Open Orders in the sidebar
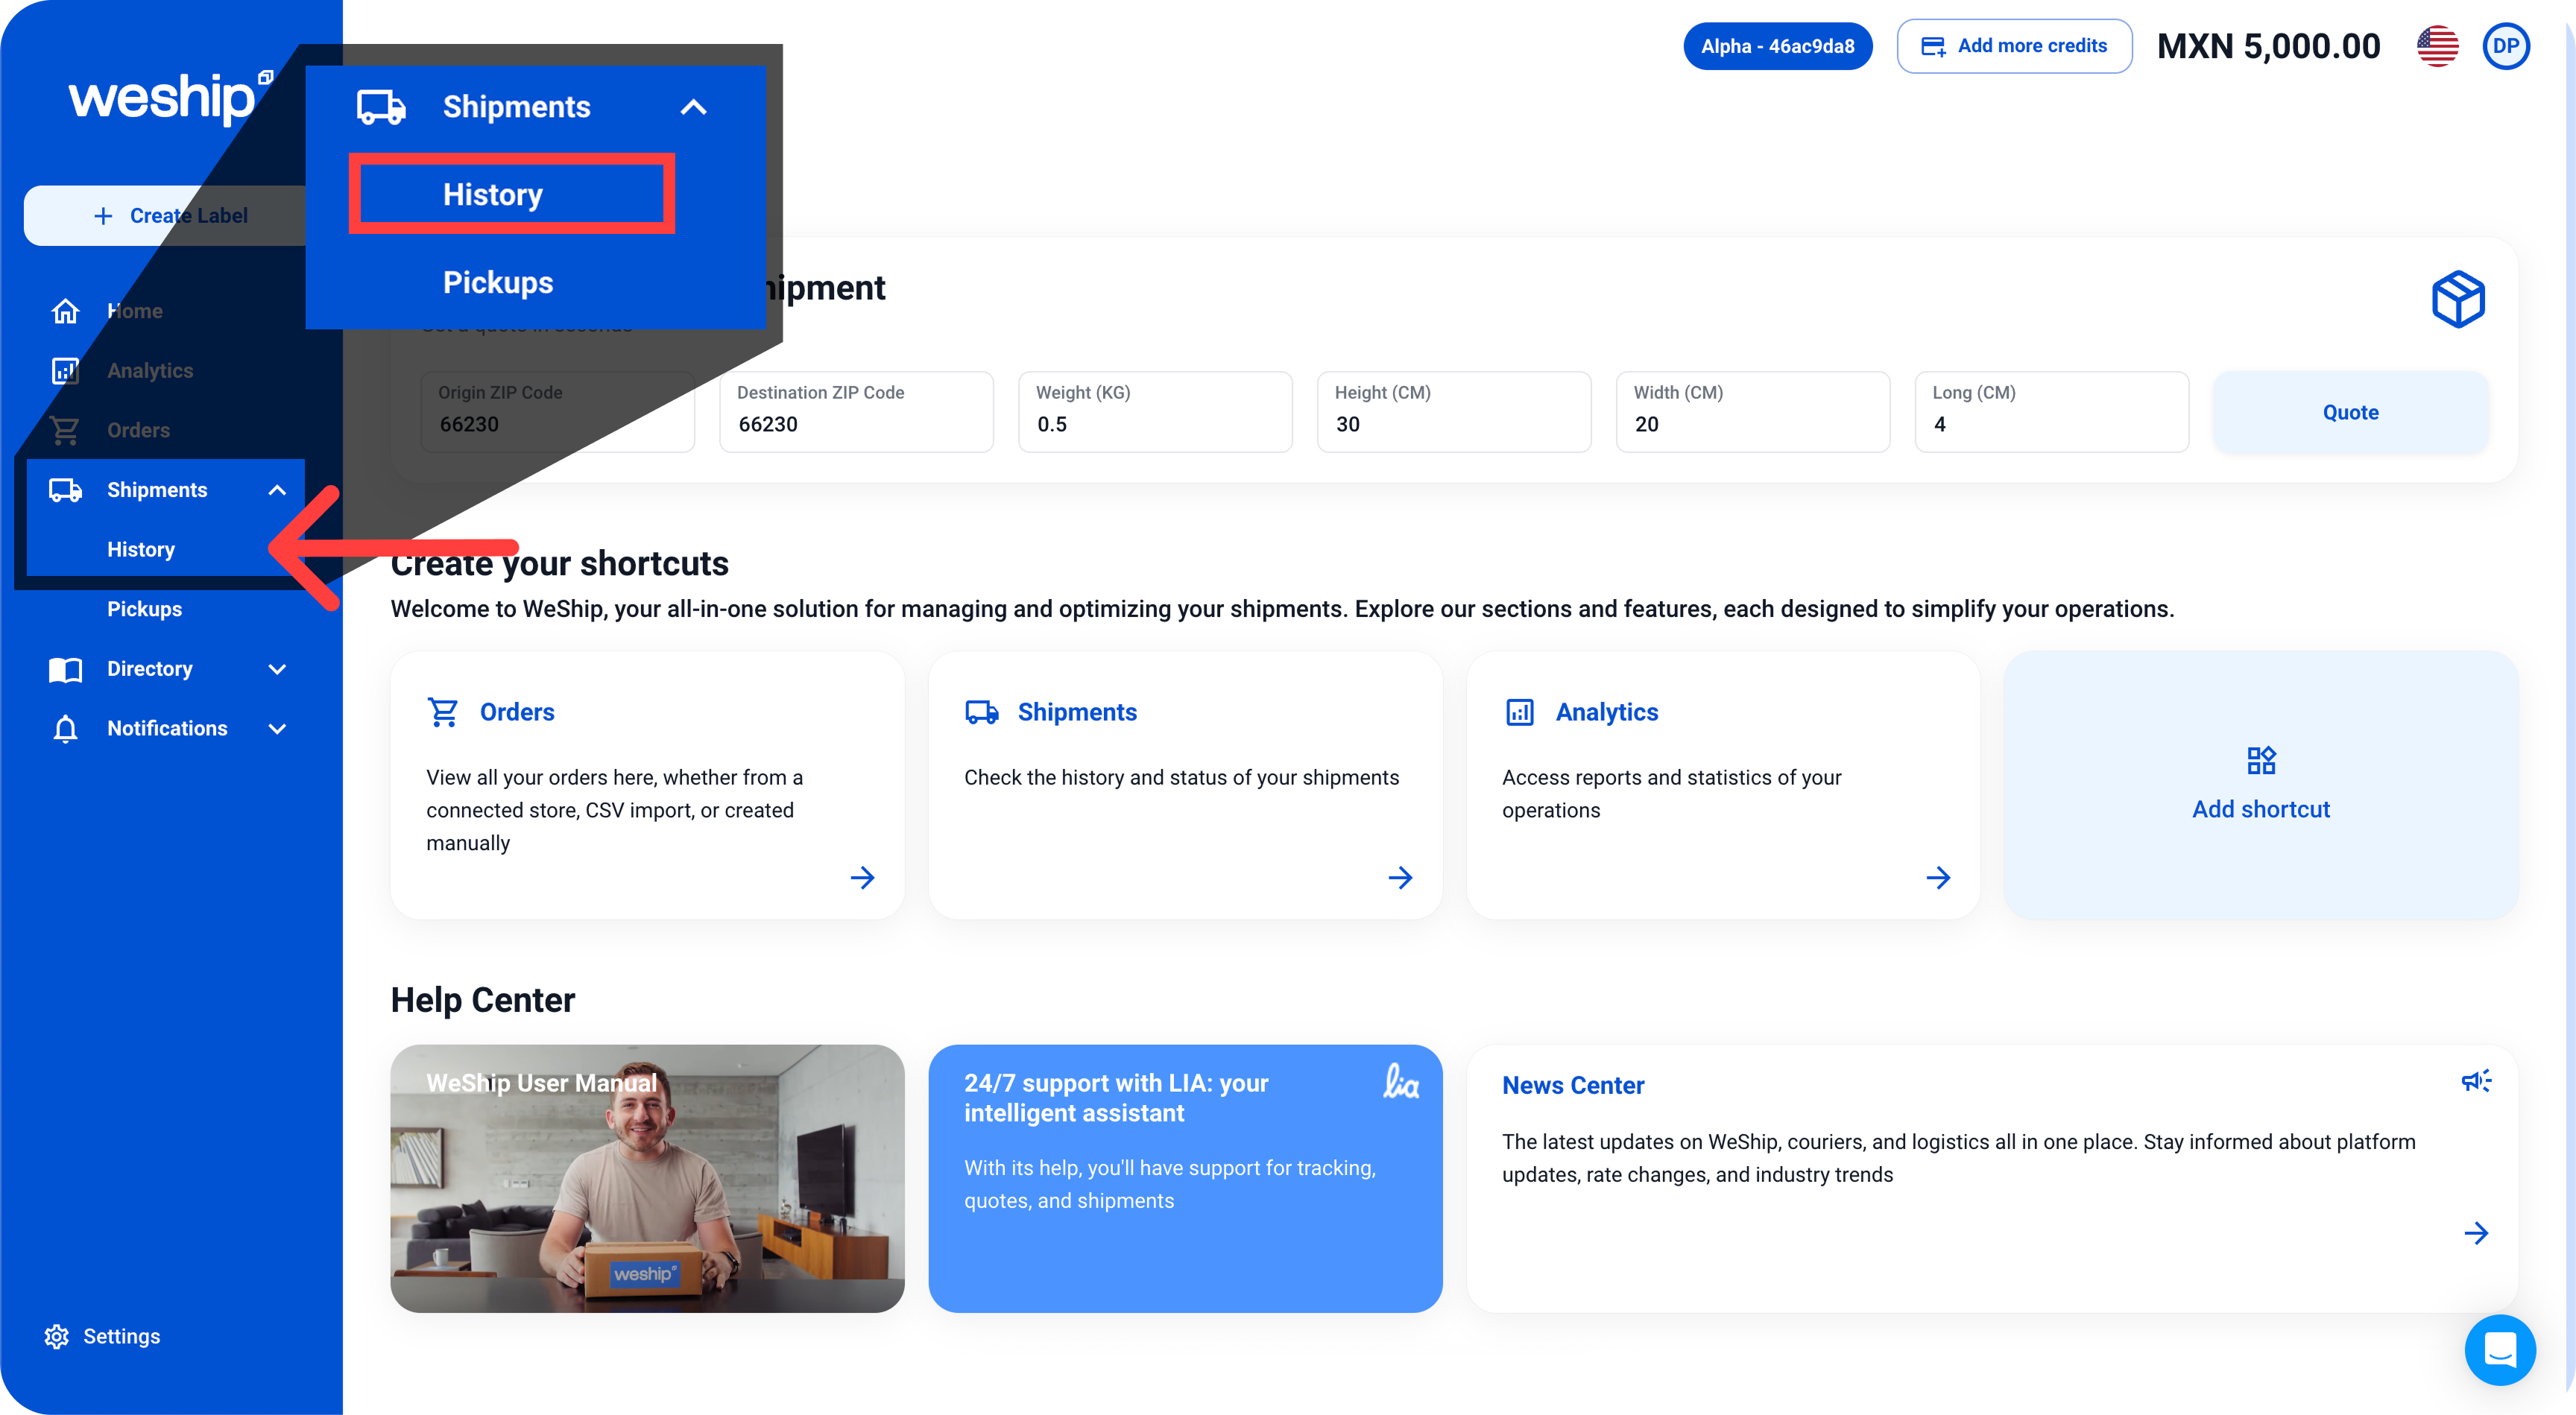Image resolution: width=2576 pixels, height=1415 pixels. coord(138,430)
